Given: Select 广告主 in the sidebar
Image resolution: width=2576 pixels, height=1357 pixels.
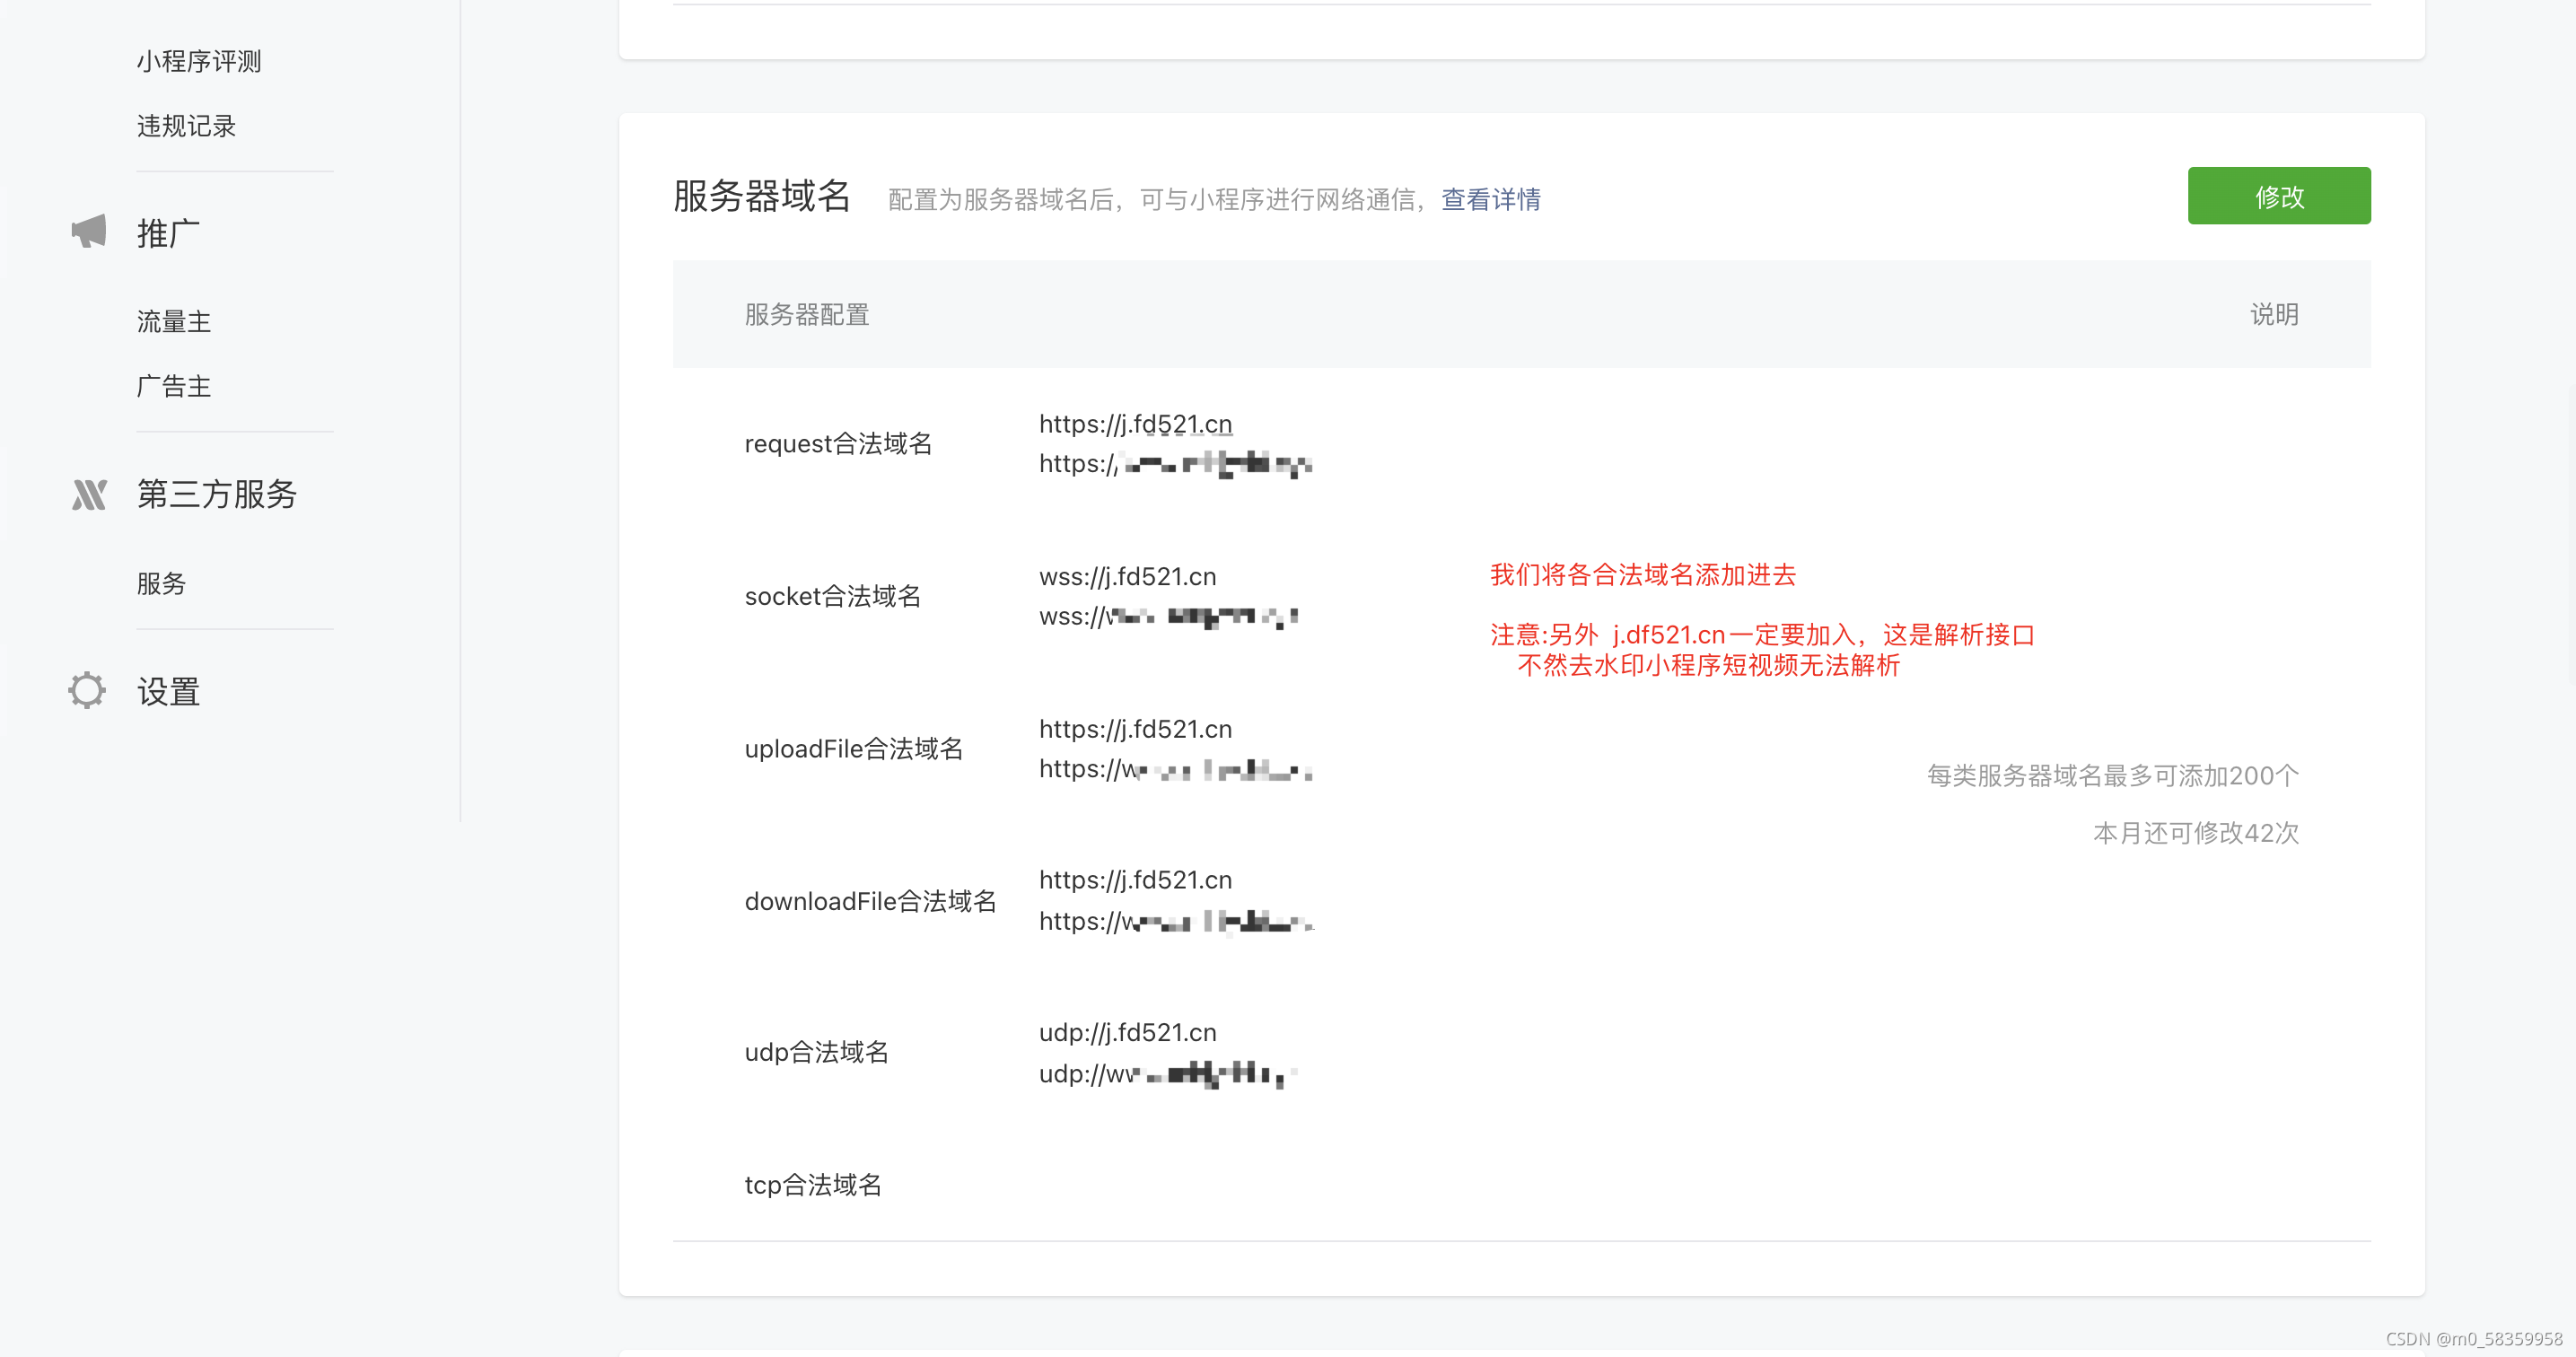Looking at the screenshot, I should [x=174, y=386].
